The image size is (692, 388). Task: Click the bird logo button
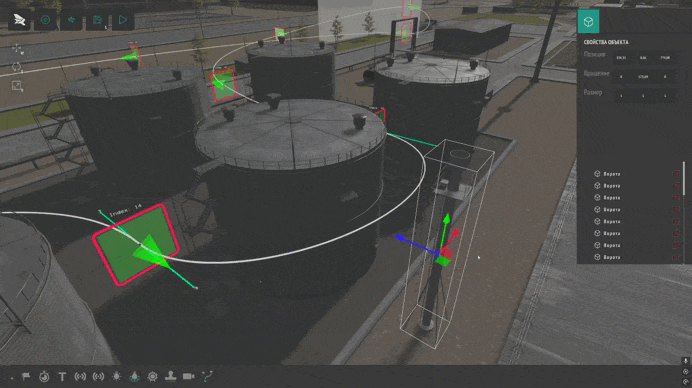(x=19, y=20)
